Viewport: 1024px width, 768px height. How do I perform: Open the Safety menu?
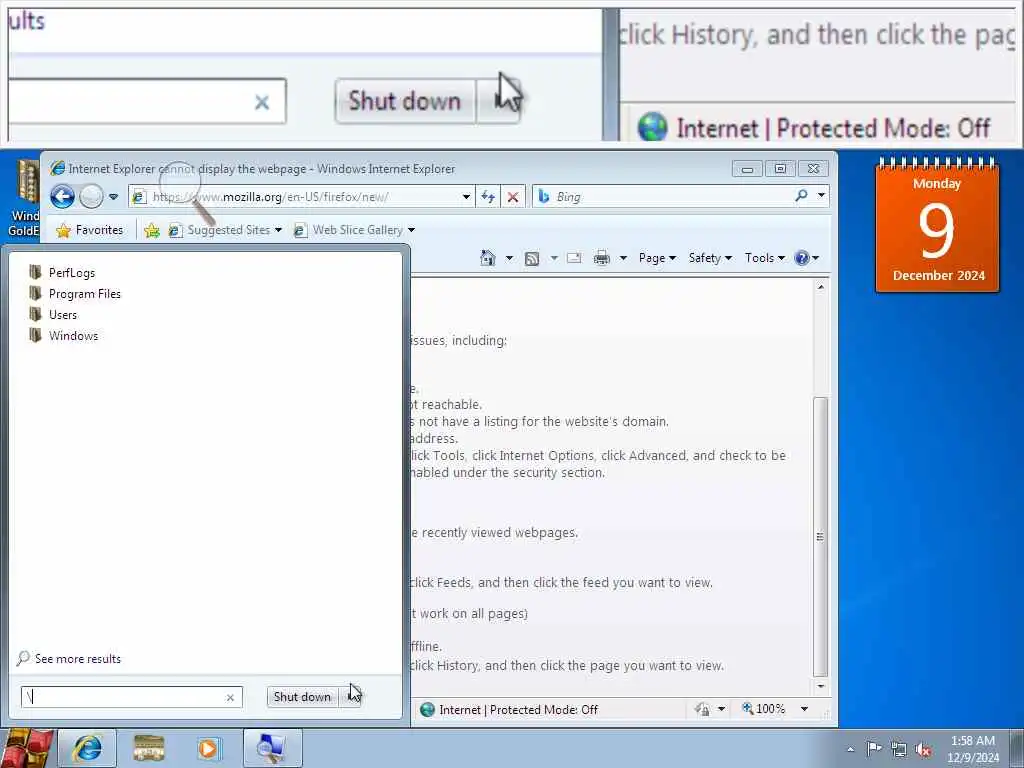[x=710, y=258]
